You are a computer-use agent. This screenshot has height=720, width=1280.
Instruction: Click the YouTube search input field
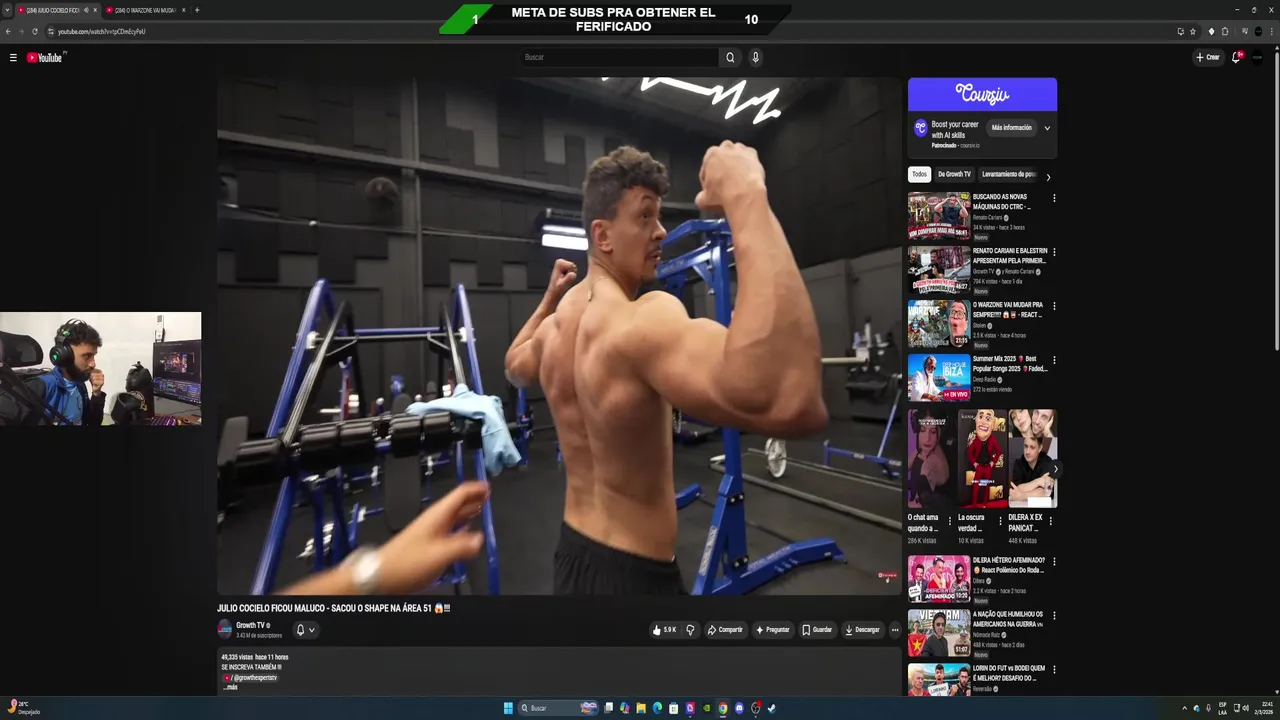pos(619,57)
